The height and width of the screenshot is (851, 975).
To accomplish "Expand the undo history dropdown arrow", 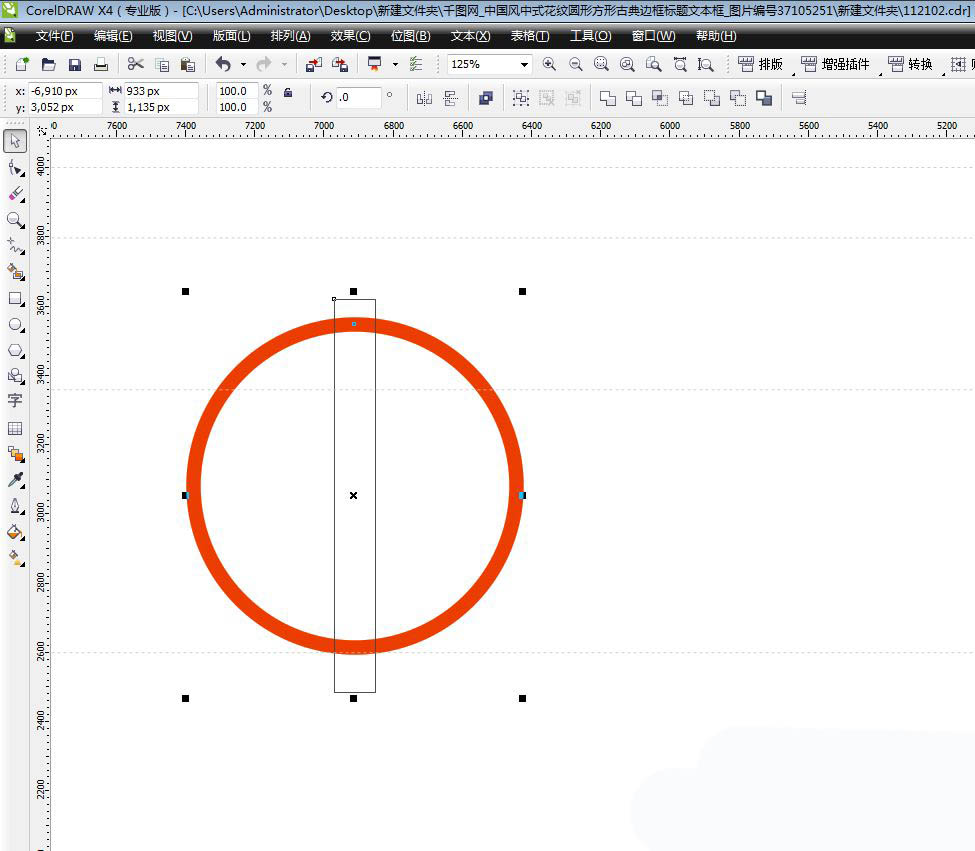I will [x=243, y=65].
